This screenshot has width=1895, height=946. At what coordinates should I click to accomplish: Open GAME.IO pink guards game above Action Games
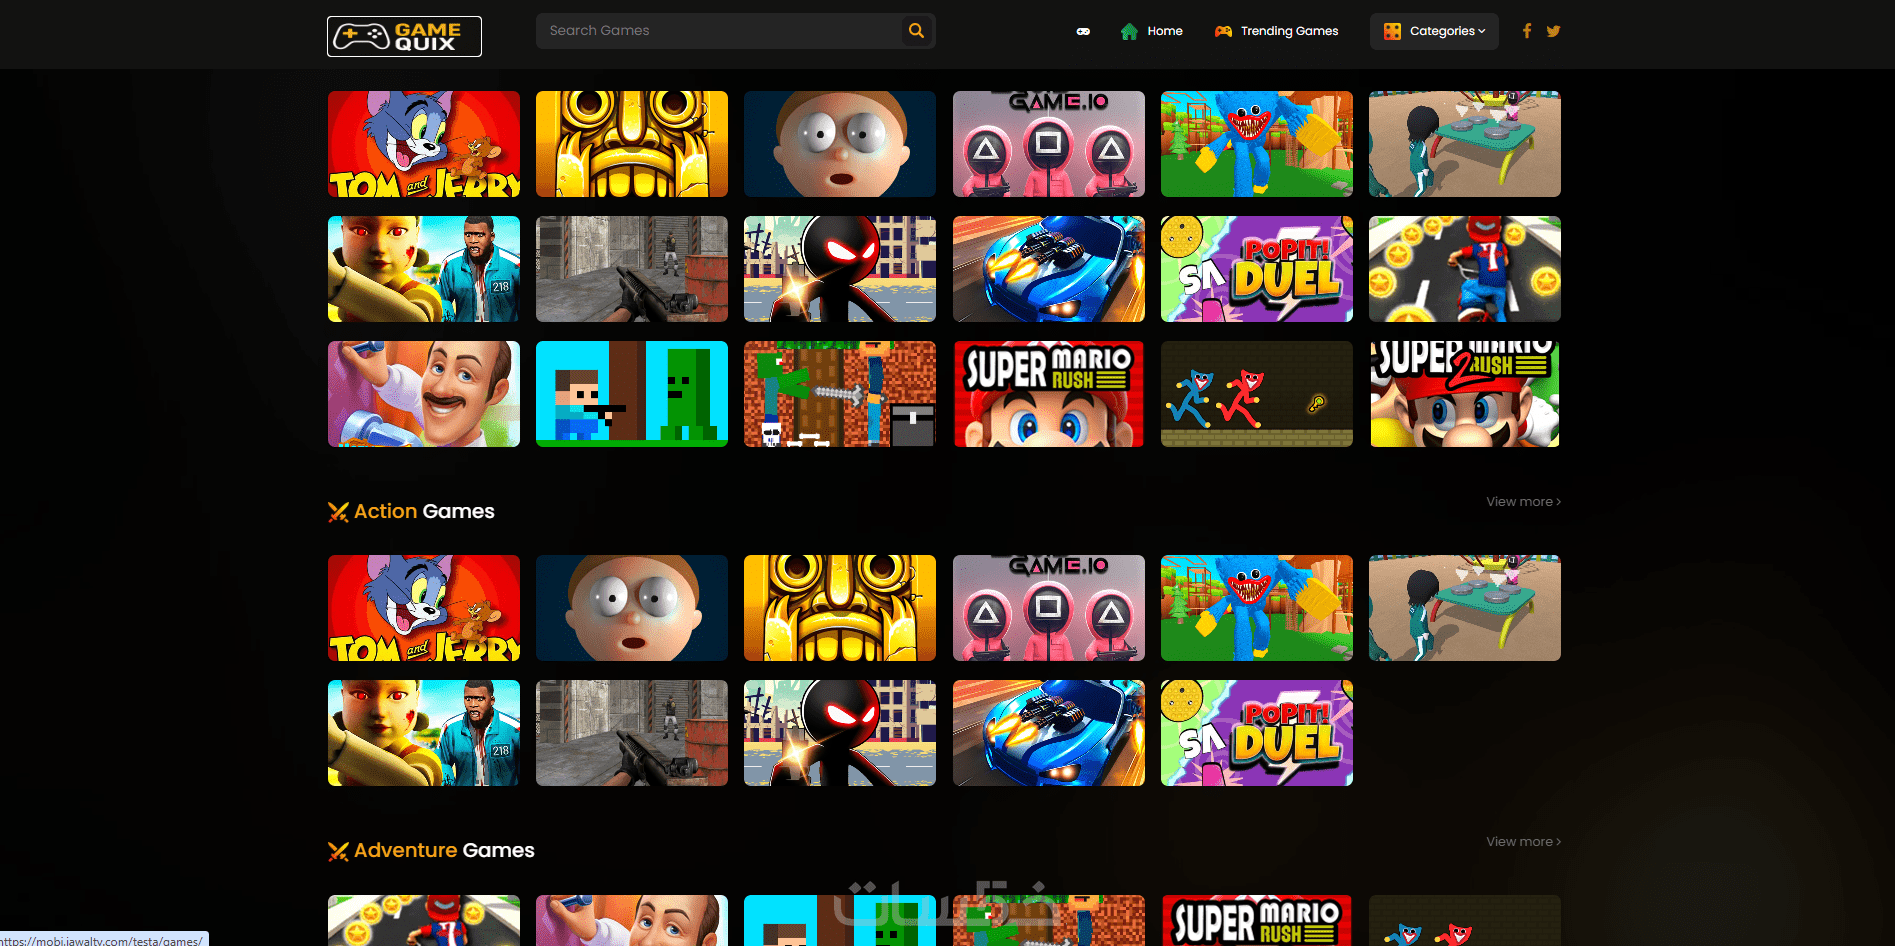(x=1049, y=144)
